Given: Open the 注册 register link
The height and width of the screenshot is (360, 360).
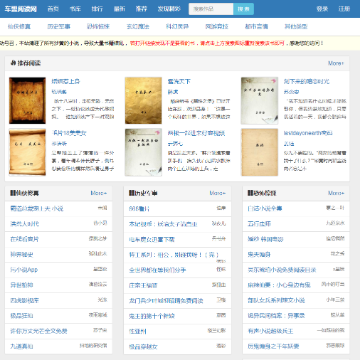Looking at the screenshot, I should (344, 9).
